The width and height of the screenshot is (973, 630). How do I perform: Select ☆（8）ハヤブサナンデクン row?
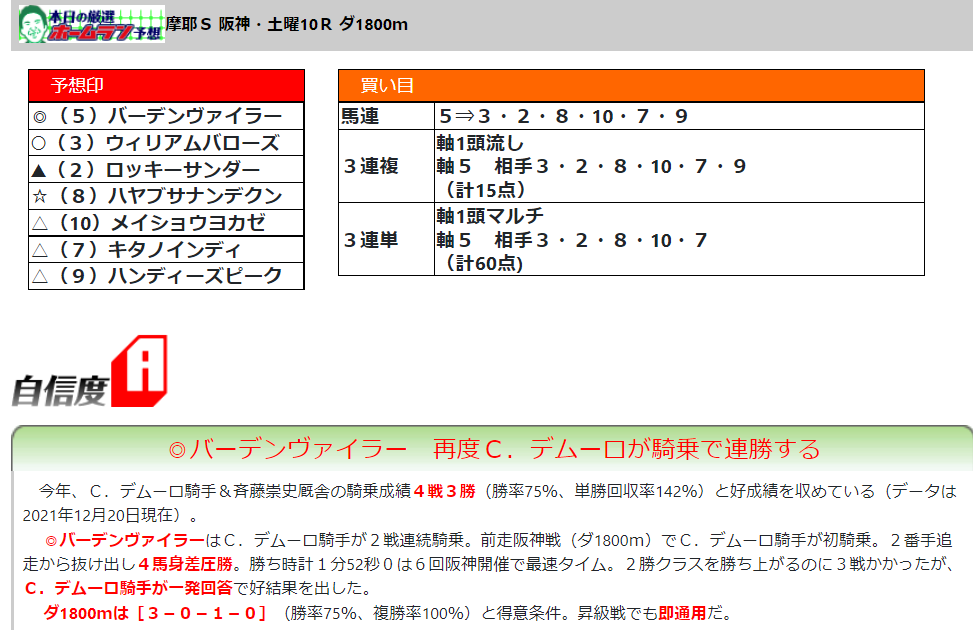tap(166, 196)
